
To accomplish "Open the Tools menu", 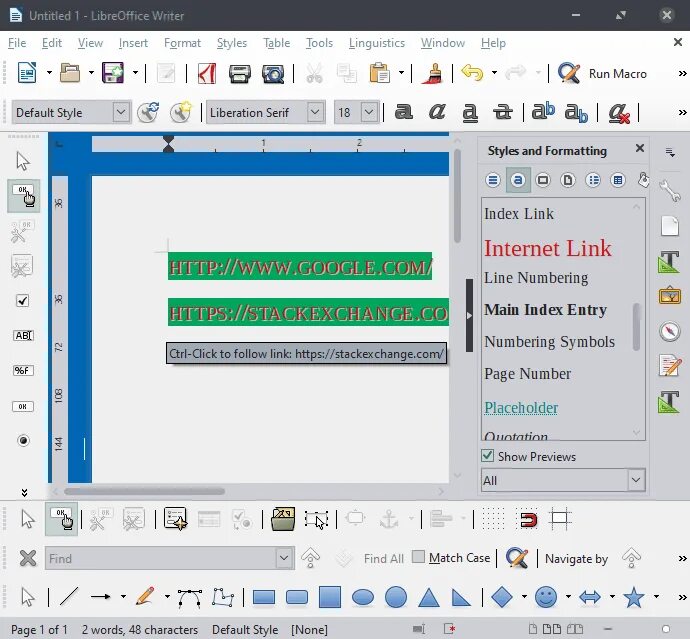I will (319, 43).
